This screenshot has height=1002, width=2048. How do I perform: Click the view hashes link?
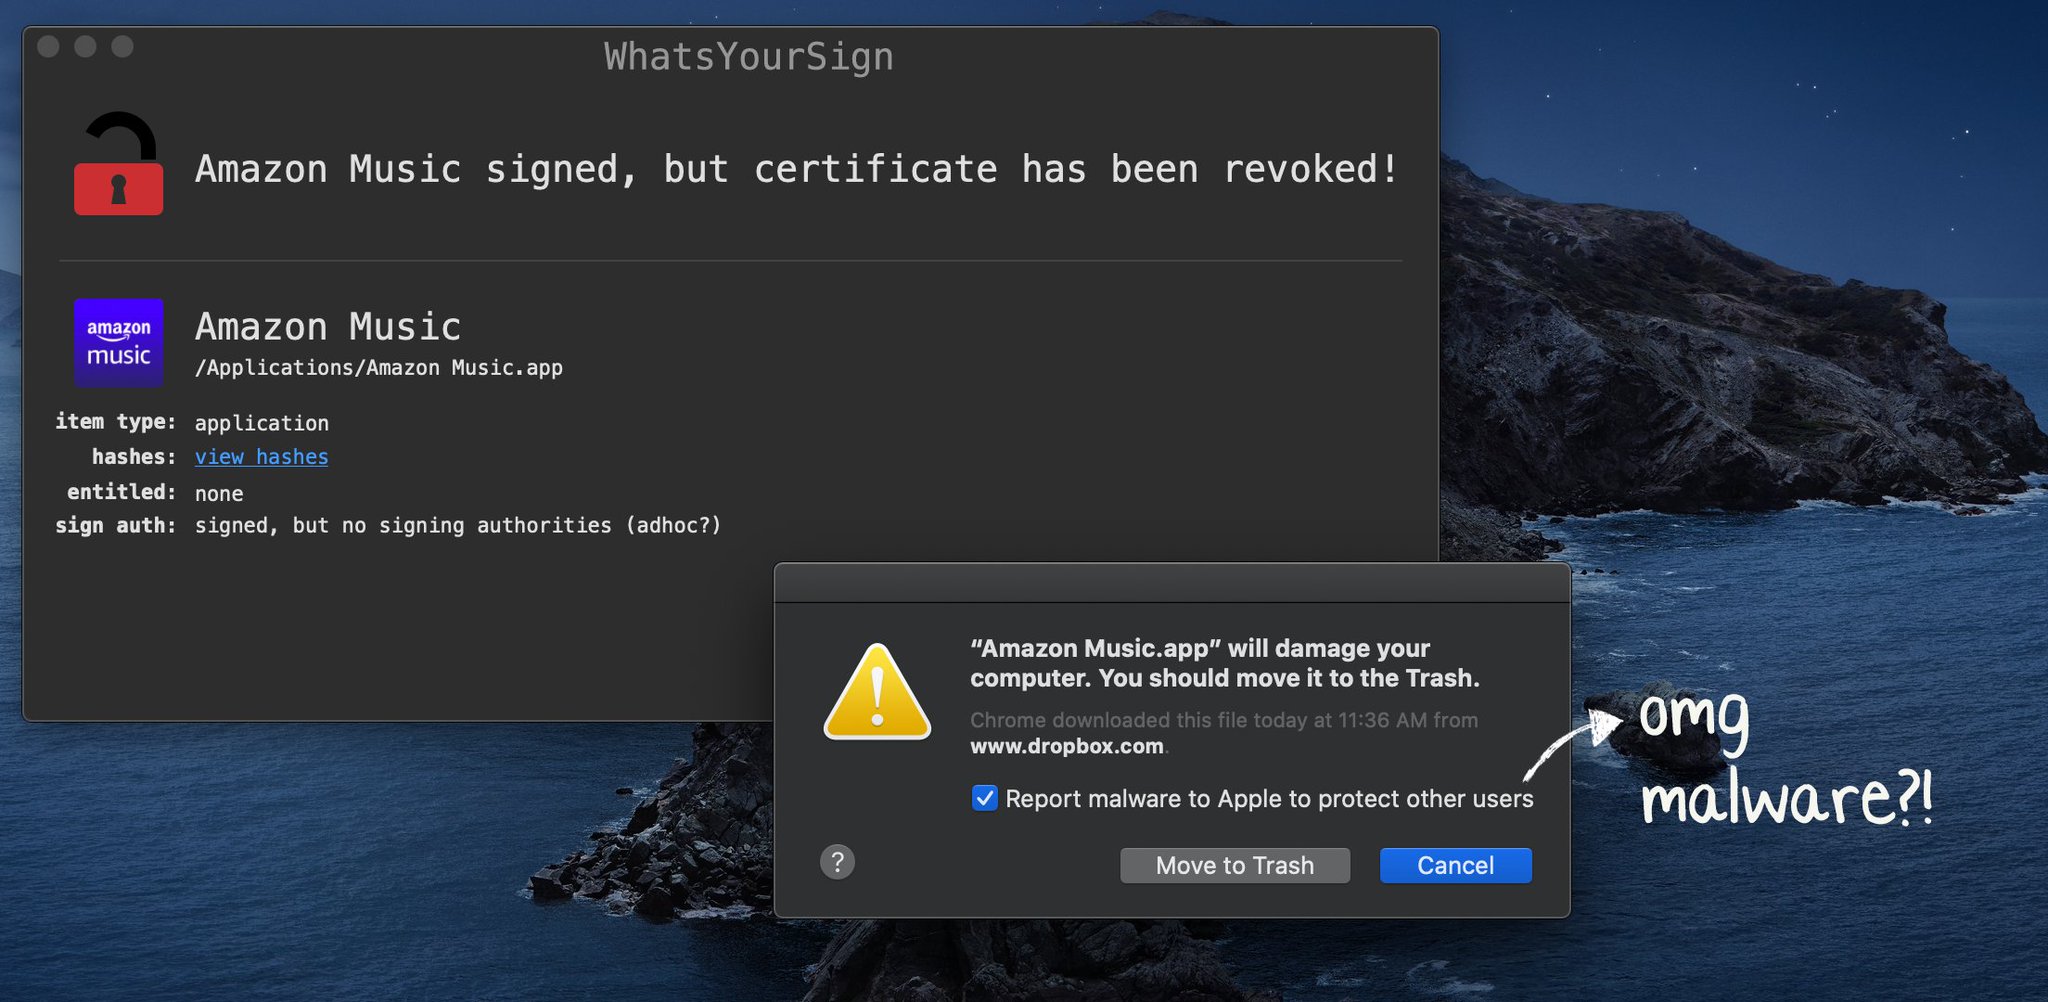(261, 457)
